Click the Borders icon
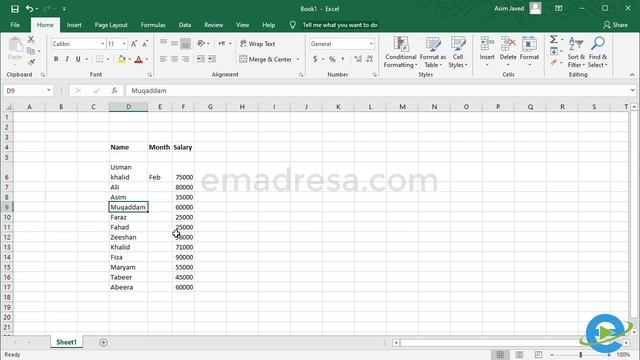This screenshot has height=360, width=640. [x=100, y=59]
